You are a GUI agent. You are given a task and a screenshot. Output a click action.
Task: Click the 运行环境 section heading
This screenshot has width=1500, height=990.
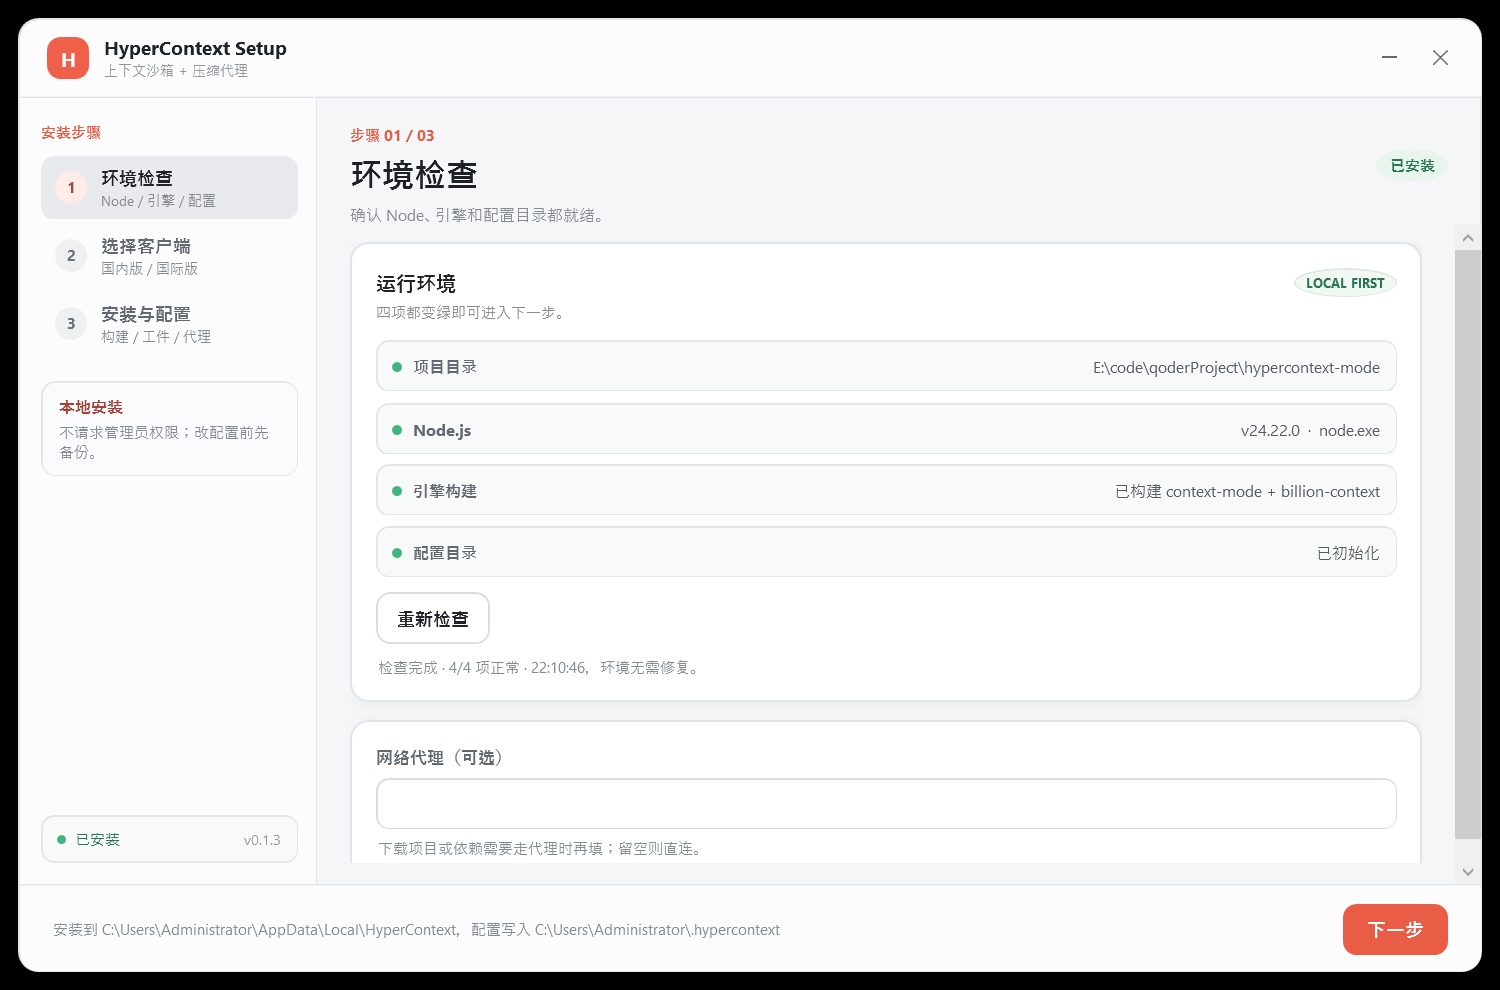416,284
